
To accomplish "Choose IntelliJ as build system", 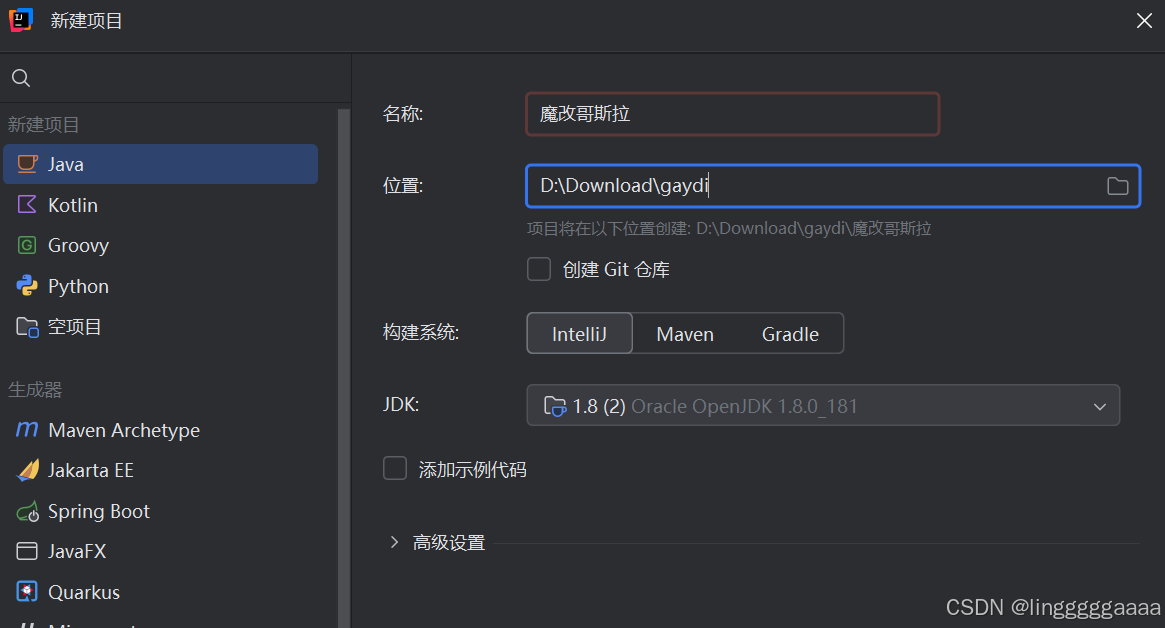I will point(580,334).
